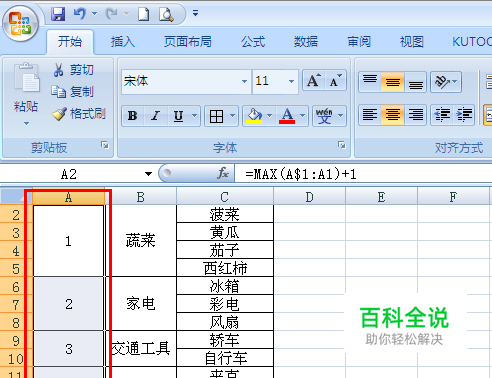Select cell containing 冰箱

[225, 286]
